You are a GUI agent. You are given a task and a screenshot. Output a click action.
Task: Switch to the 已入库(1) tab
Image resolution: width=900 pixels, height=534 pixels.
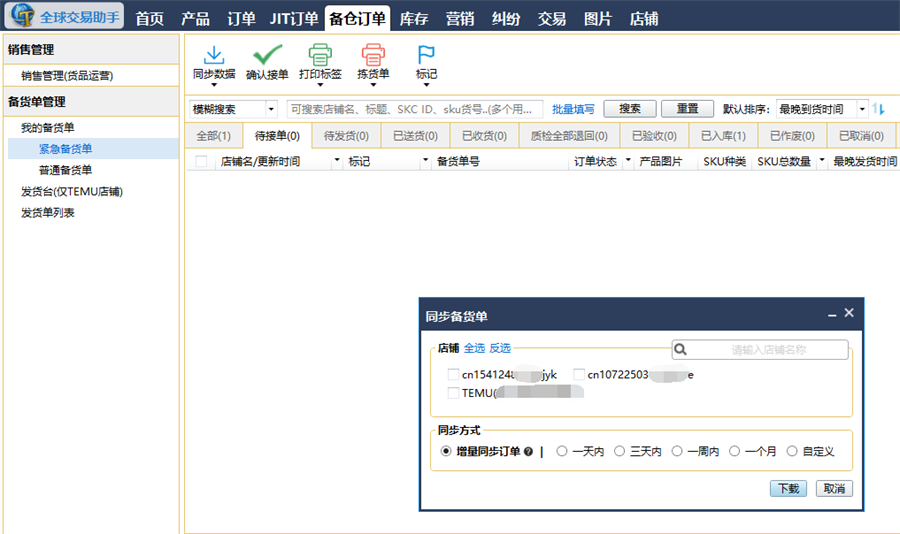[x=723, y=136]
